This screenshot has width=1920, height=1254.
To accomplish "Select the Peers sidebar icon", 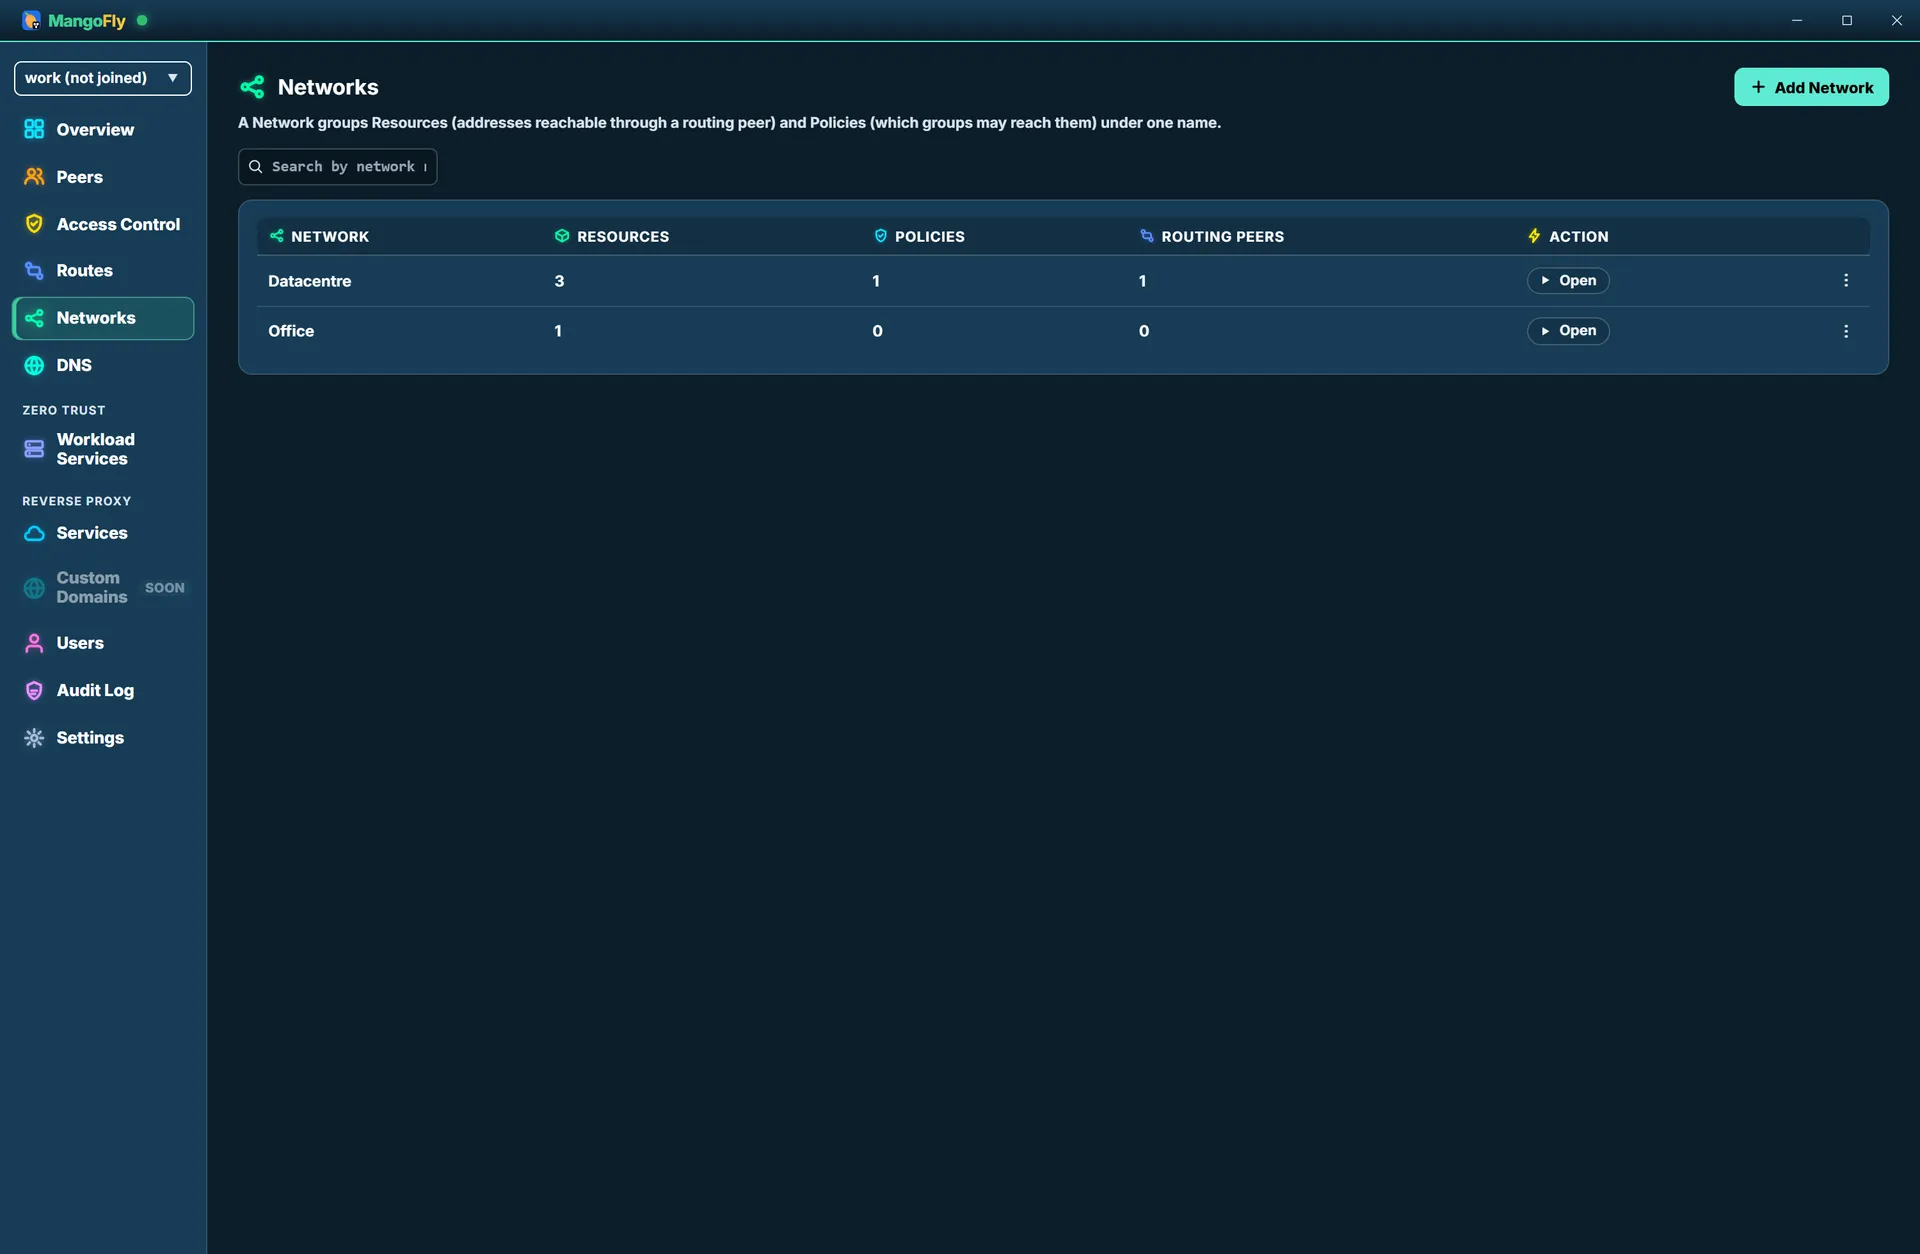I will (34, 176).
